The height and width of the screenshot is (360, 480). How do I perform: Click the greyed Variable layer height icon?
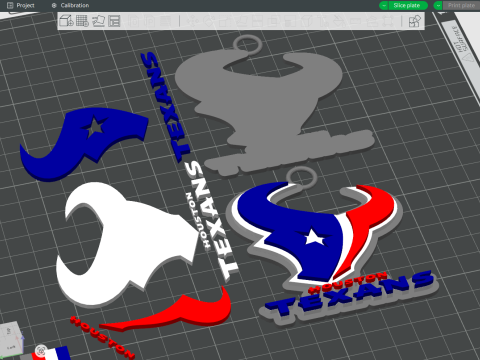[x=166, y=21]
